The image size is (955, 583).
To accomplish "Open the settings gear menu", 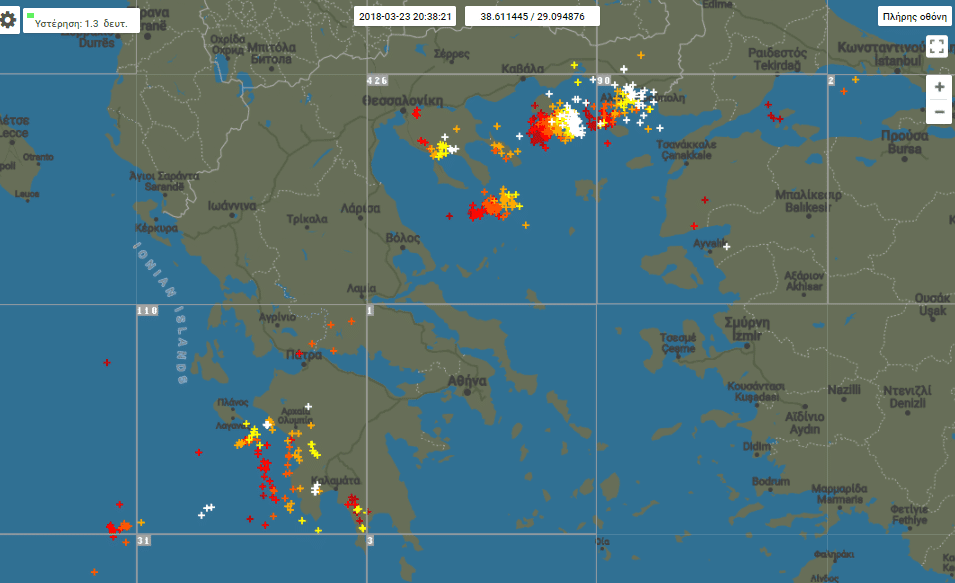I will [9, 19].
